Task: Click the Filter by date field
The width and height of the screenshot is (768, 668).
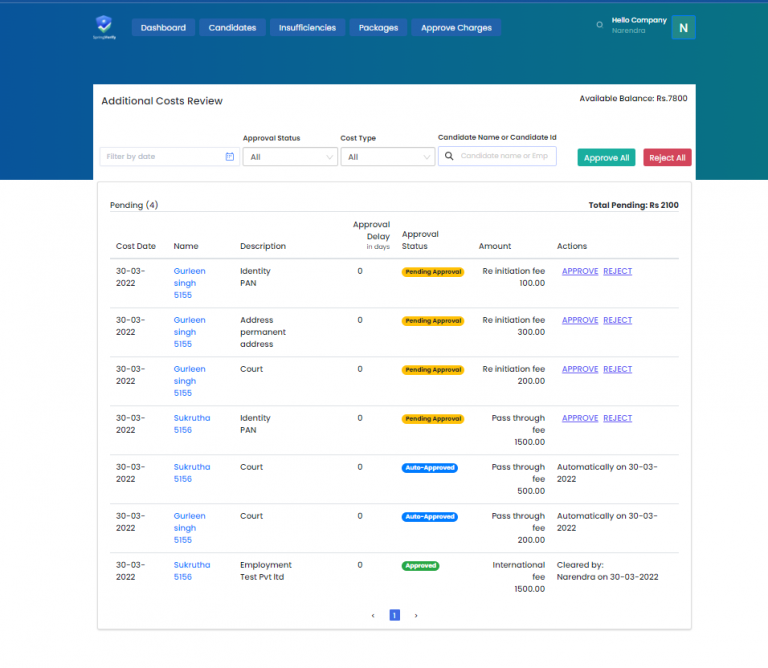Action: (169, 157)
